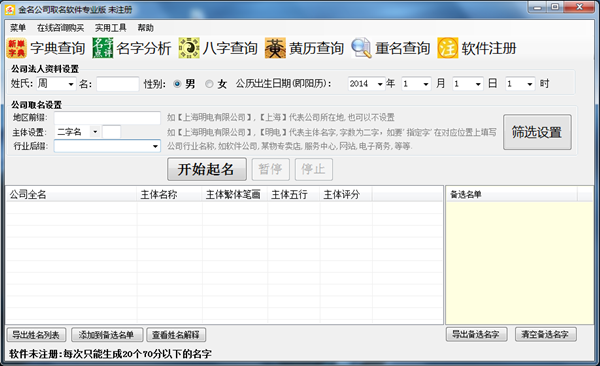The height and width of the screenshot is (366, 600).
Task: Open the 字典查询 dictionary lookup icon
Action: tap(16, 48)
